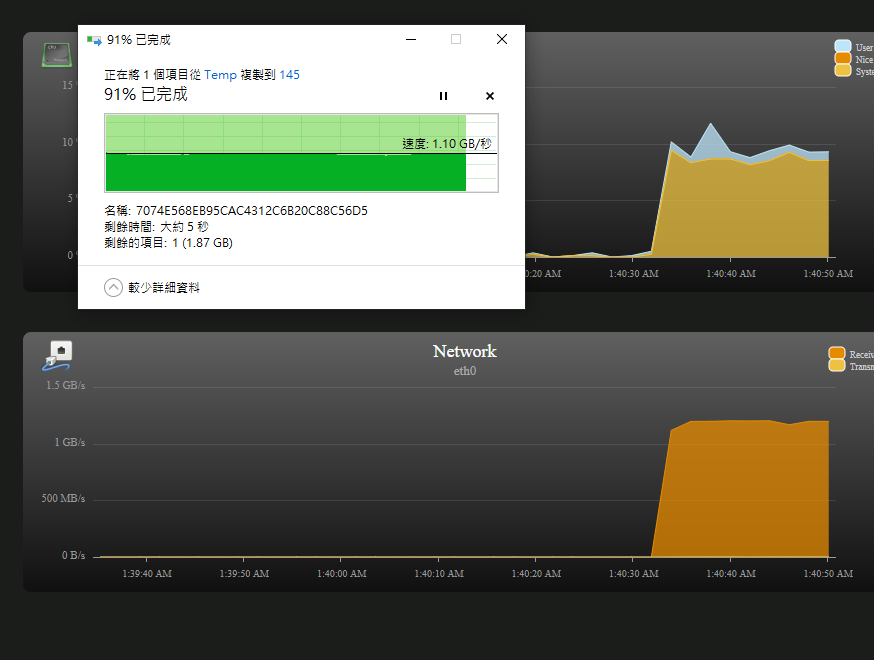Click the 1 GB/s axis label
The width and height of the screenshot is (874, 660).
click(70, 442)
